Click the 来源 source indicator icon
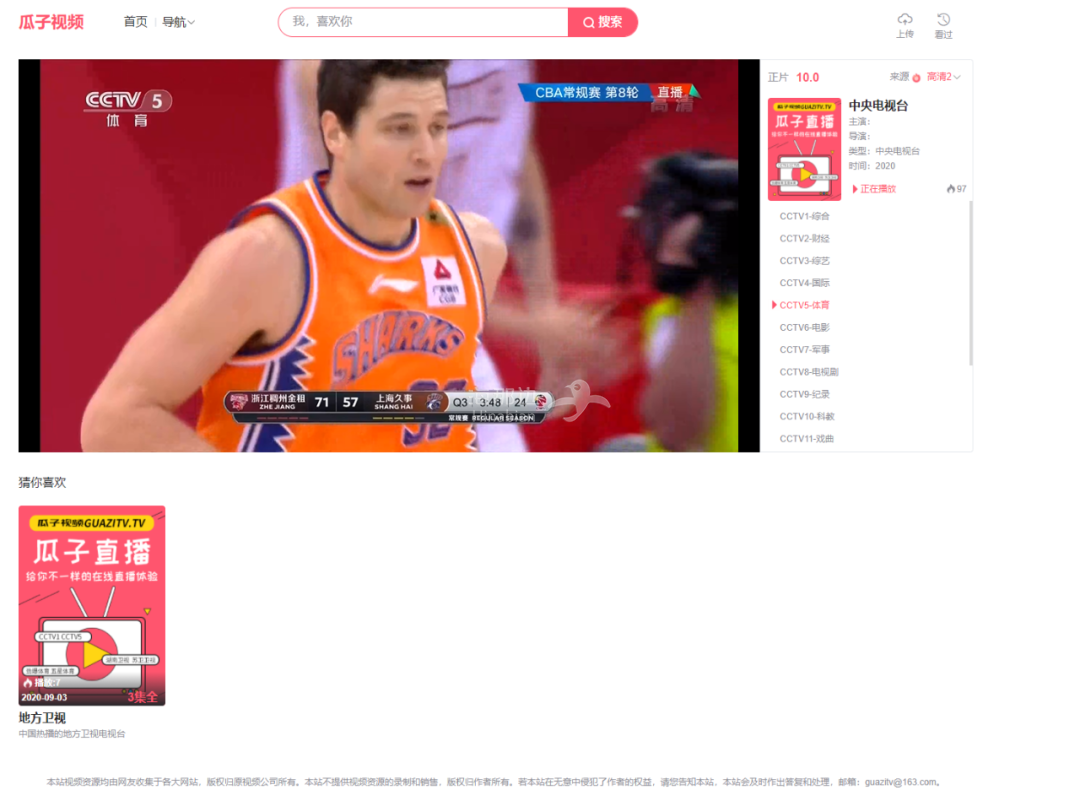Viewport: 1080px width, 806px height. 916,78
